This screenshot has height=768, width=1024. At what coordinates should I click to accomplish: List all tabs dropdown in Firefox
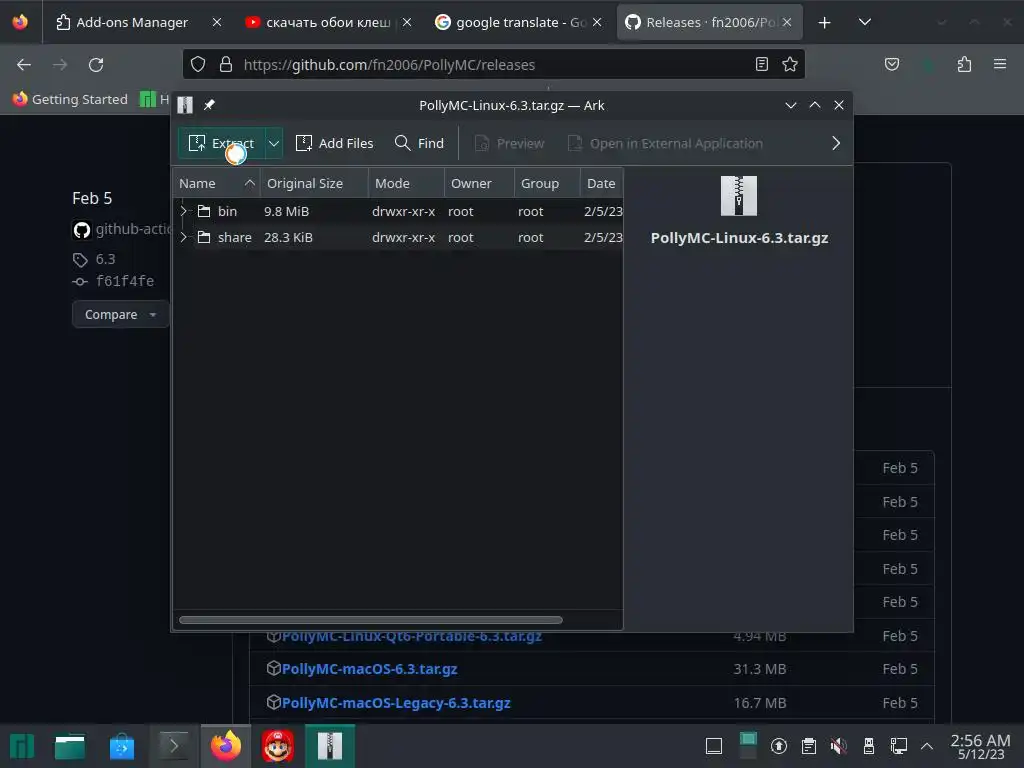(x=865, y=22)
